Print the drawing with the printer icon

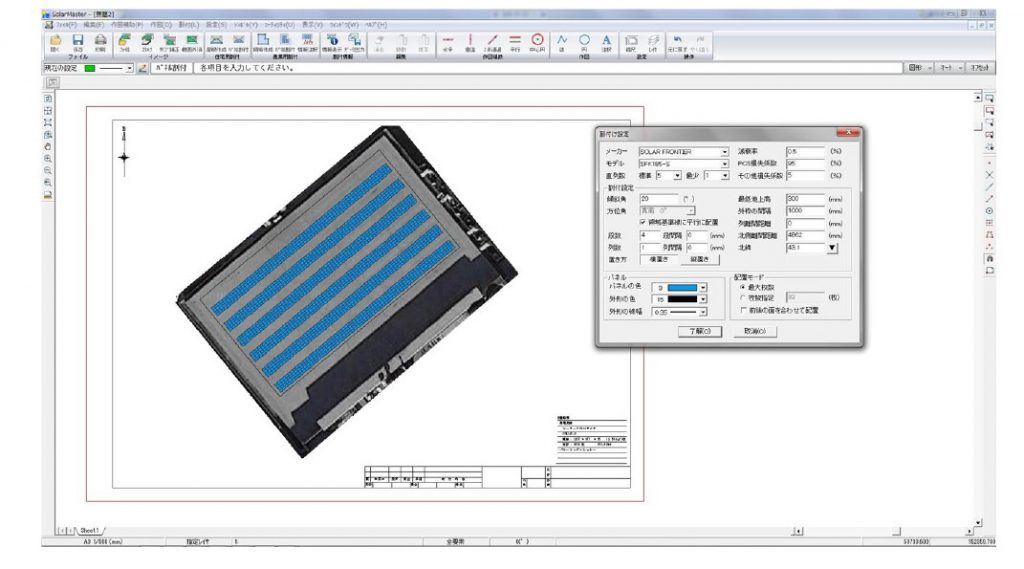100,41
